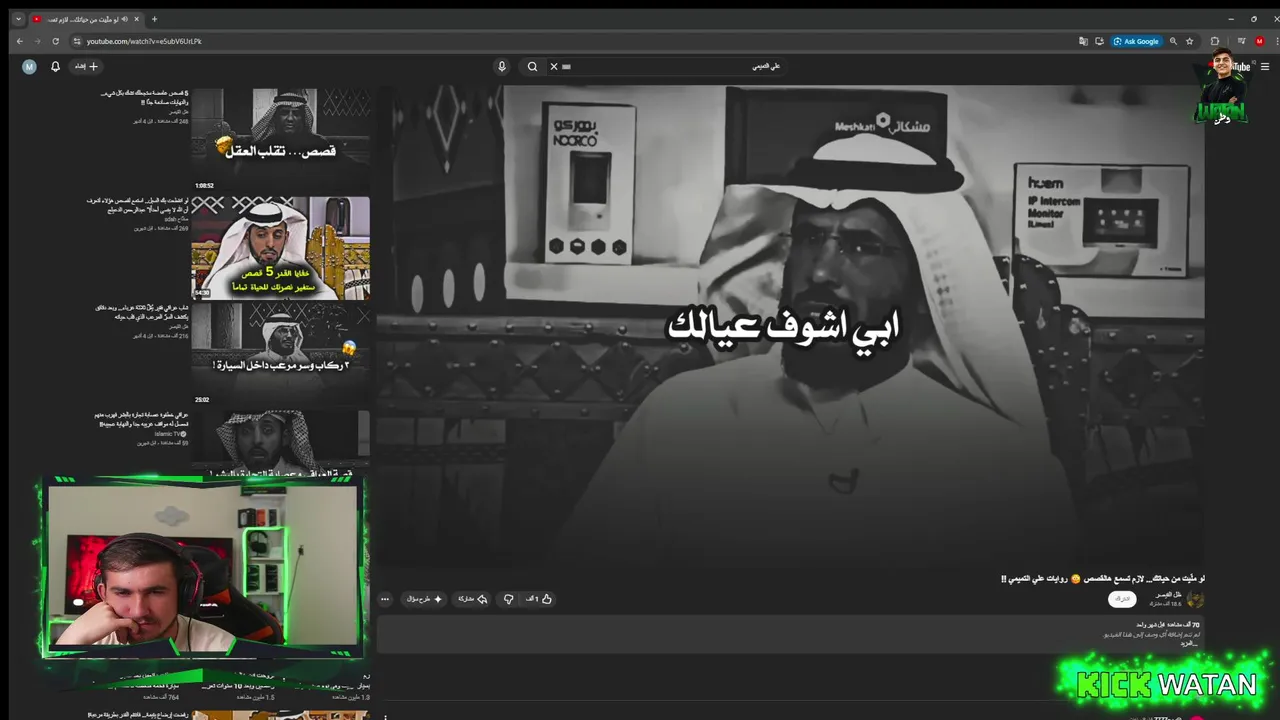
Task: Click the Ask sparkle button under the video
Action: click(424, 599)
